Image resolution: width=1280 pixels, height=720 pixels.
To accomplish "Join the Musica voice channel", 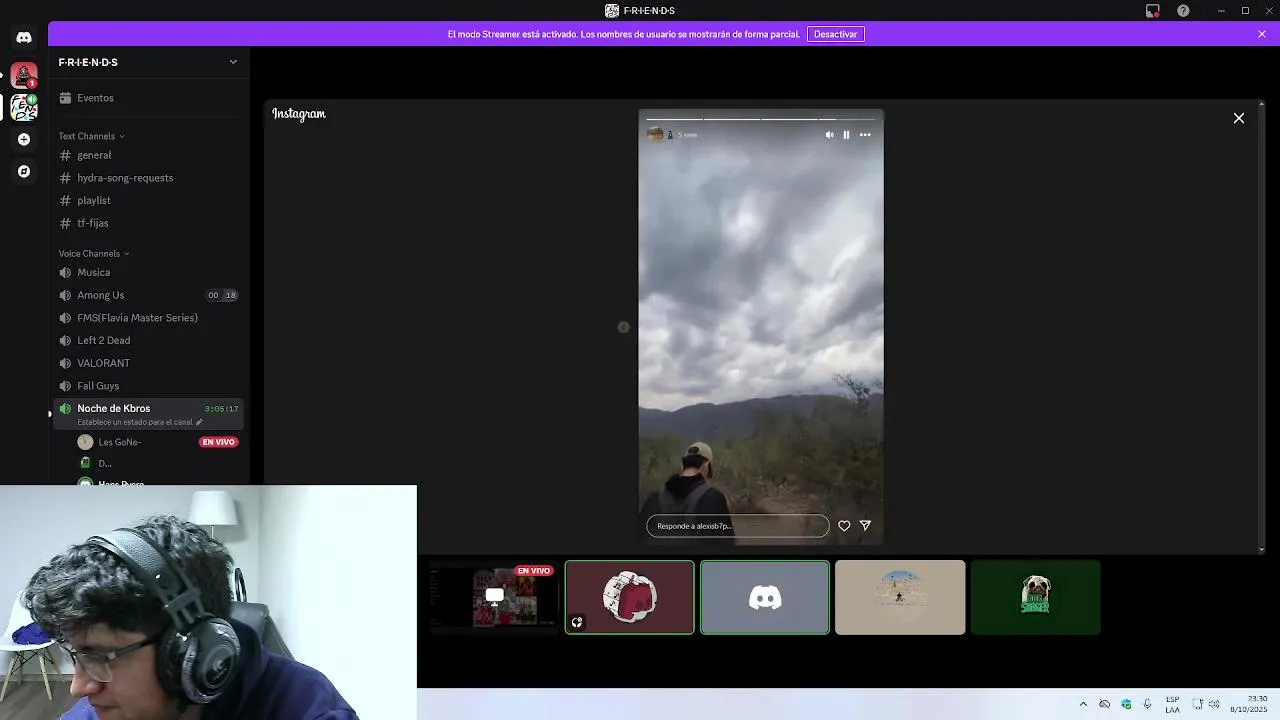I will click(148, 272).
